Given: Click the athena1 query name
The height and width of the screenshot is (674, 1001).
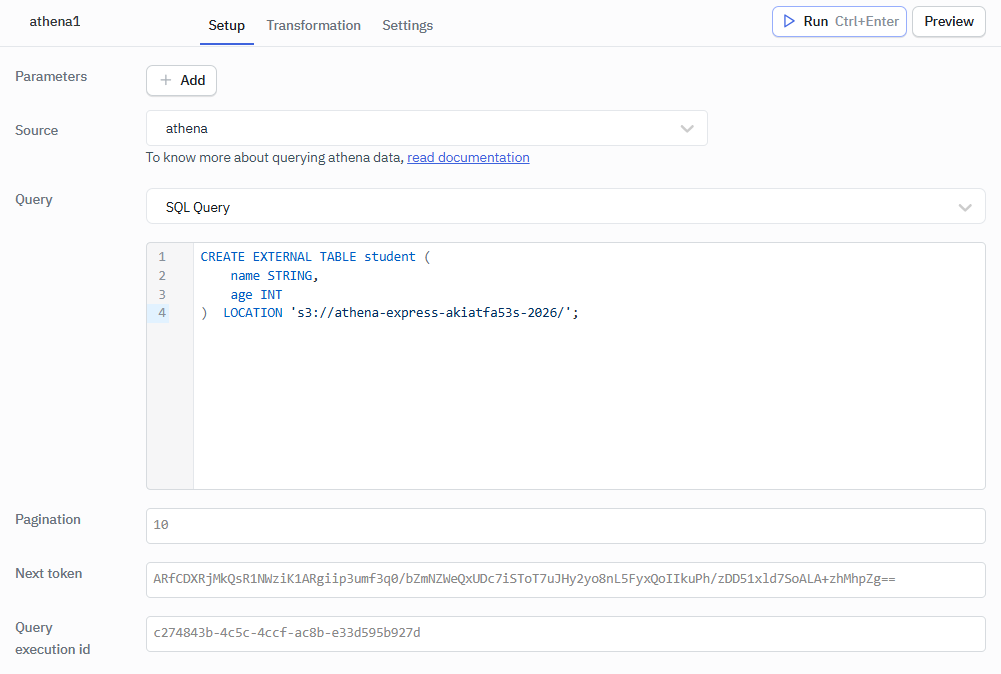Looking at the screenshot, I should [55, 20].
